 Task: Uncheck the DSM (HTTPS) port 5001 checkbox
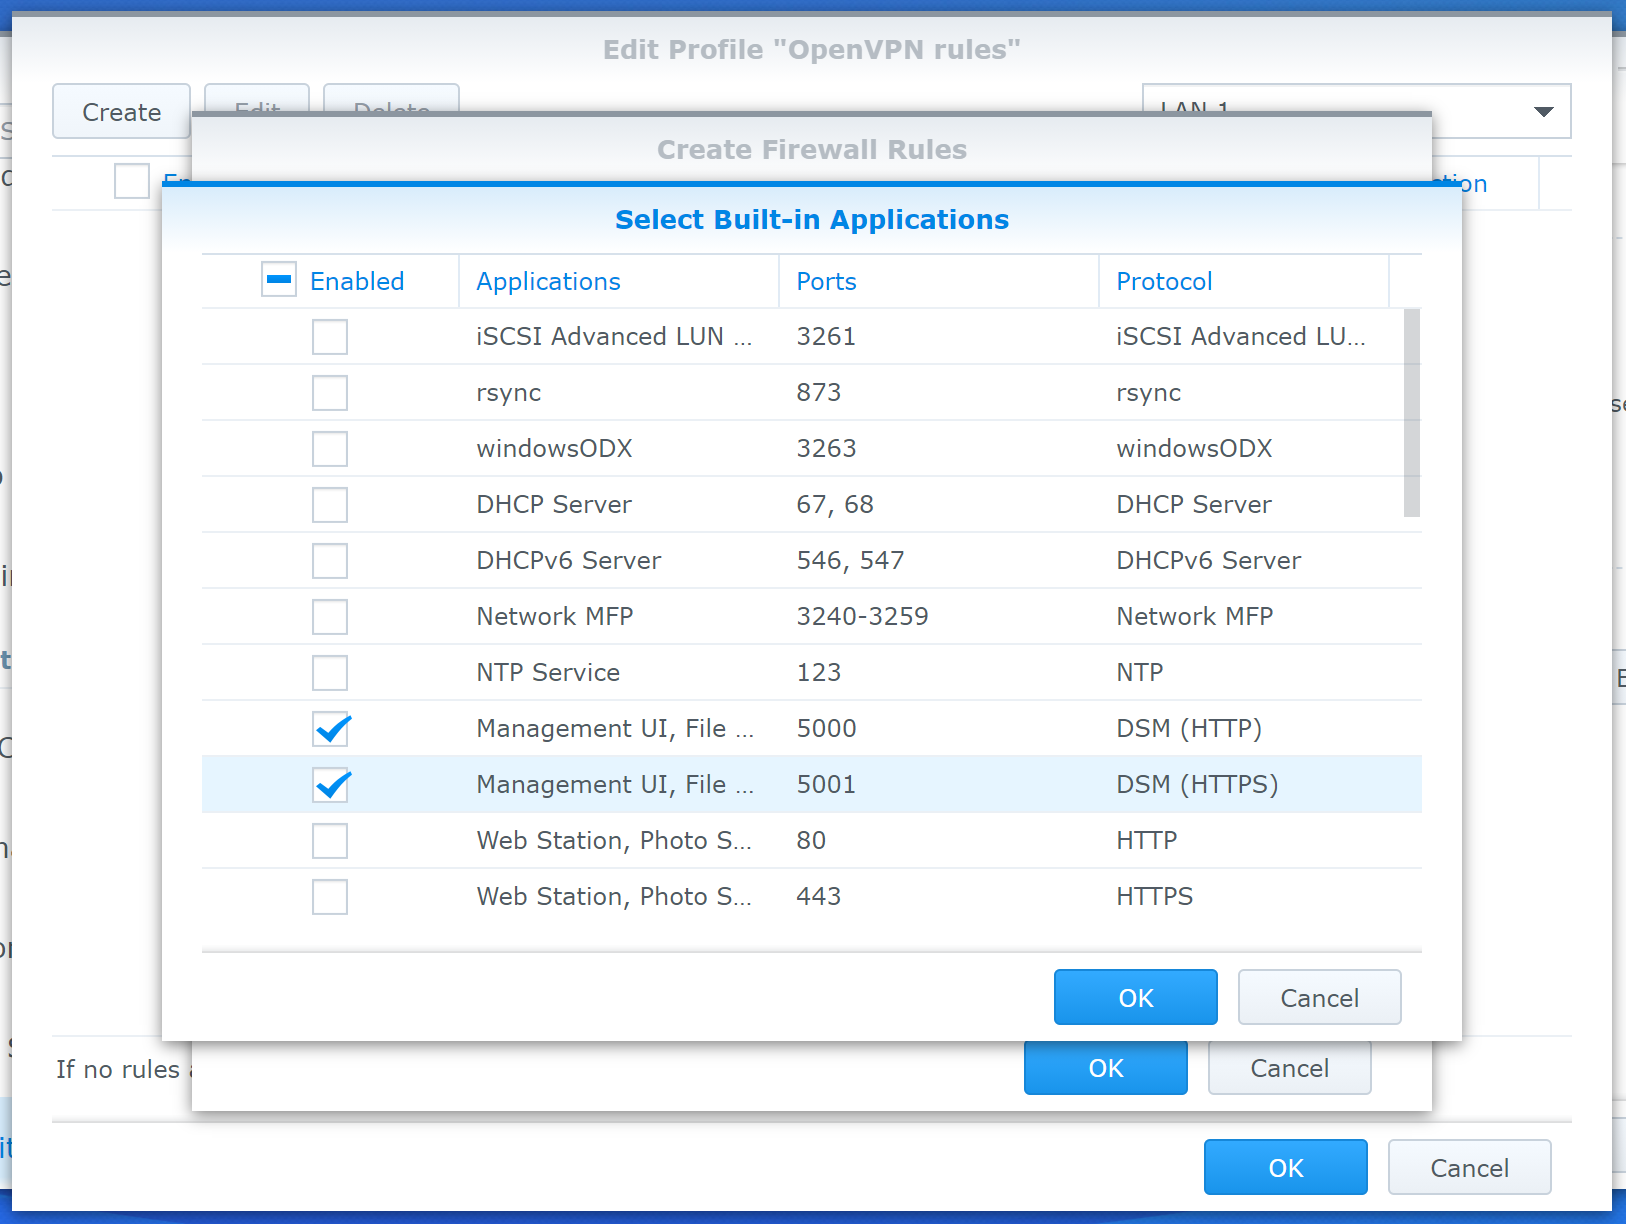click(330, 785)
